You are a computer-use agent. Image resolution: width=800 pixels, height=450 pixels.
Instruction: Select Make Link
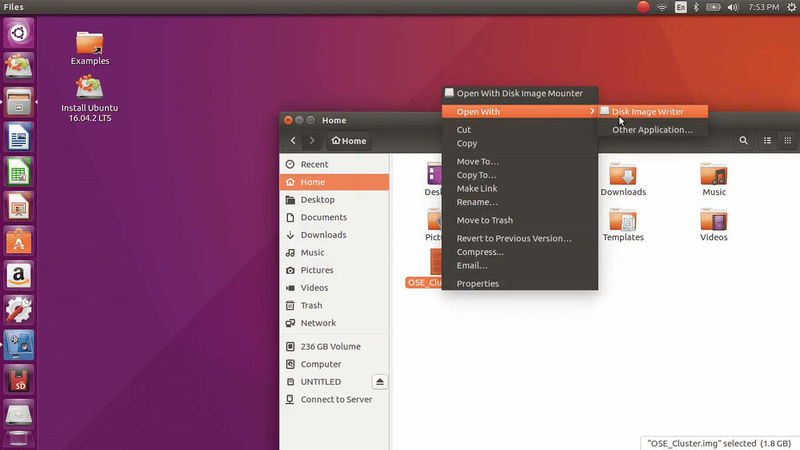pyautogui.click(x=519, y=188)
